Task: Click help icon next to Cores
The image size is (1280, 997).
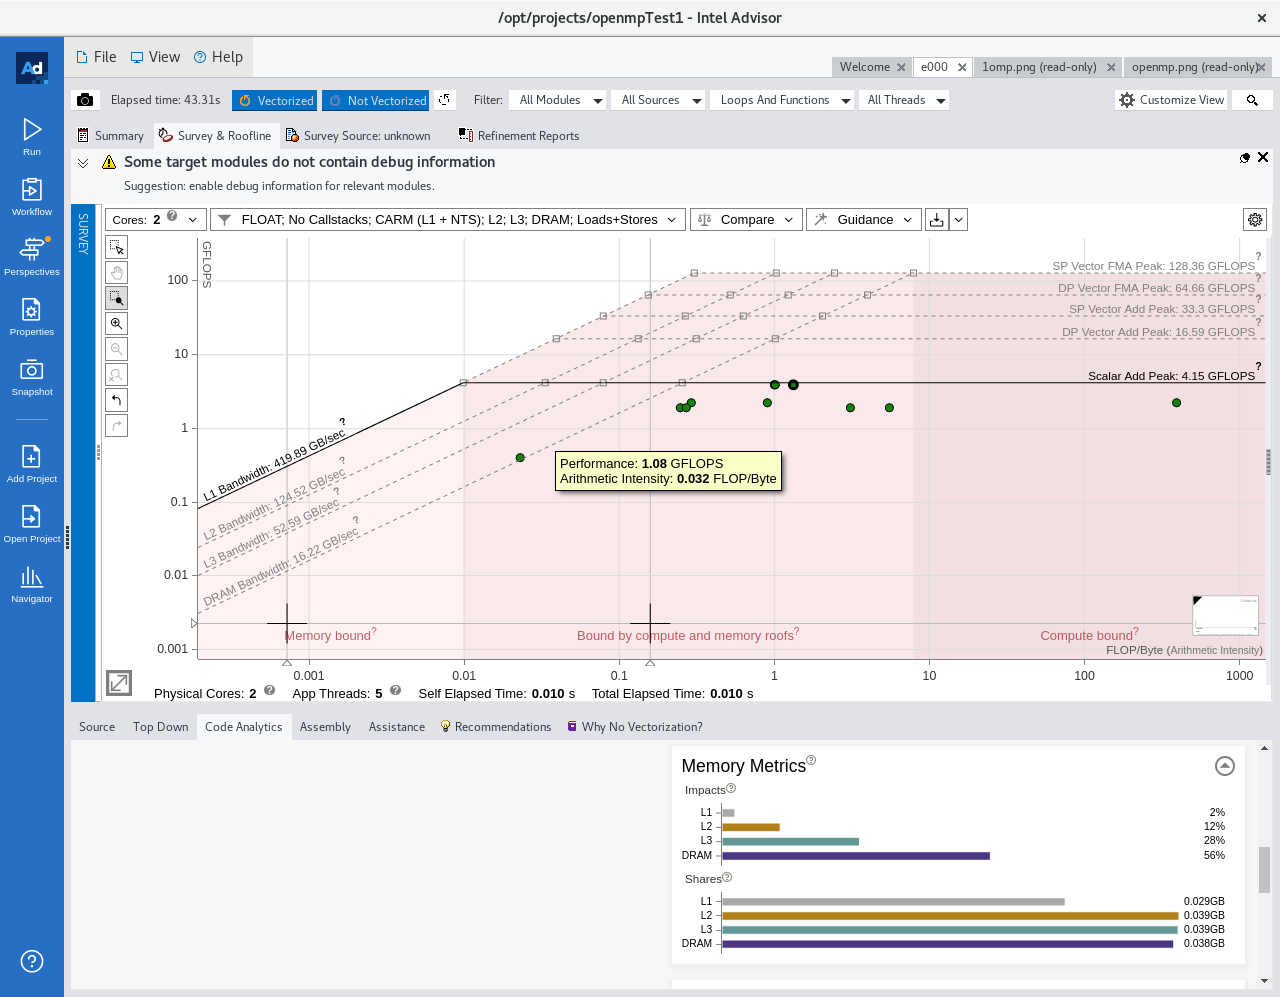Action: tap(172, 216)
